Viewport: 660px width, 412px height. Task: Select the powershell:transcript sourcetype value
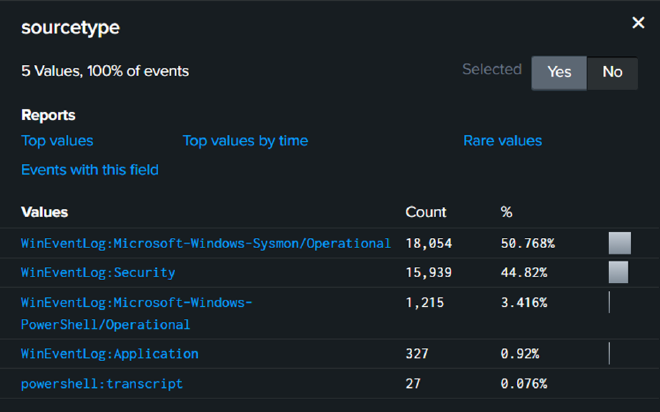[x=101, y=384]
